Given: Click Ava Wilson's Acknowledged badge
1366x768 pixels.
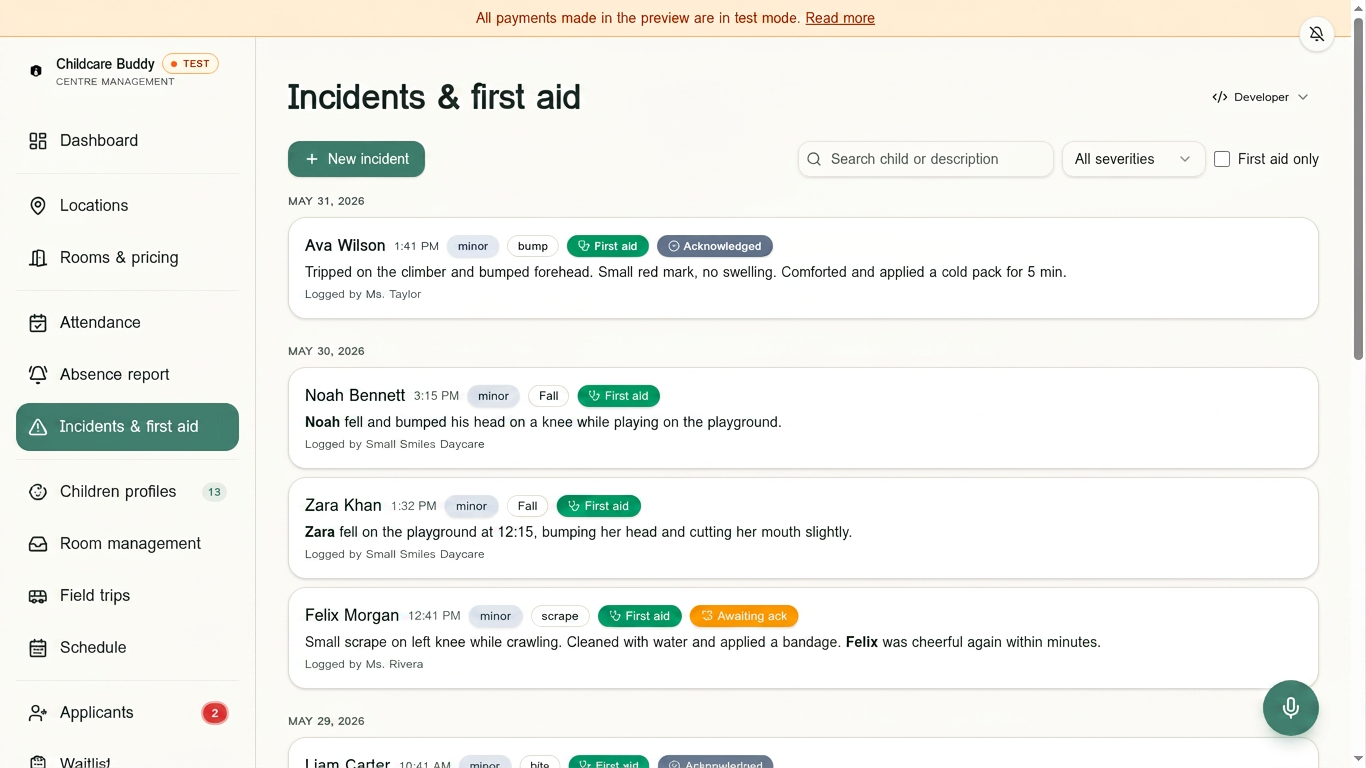Looking at the screenshot, I should click(x=715, y=246).
